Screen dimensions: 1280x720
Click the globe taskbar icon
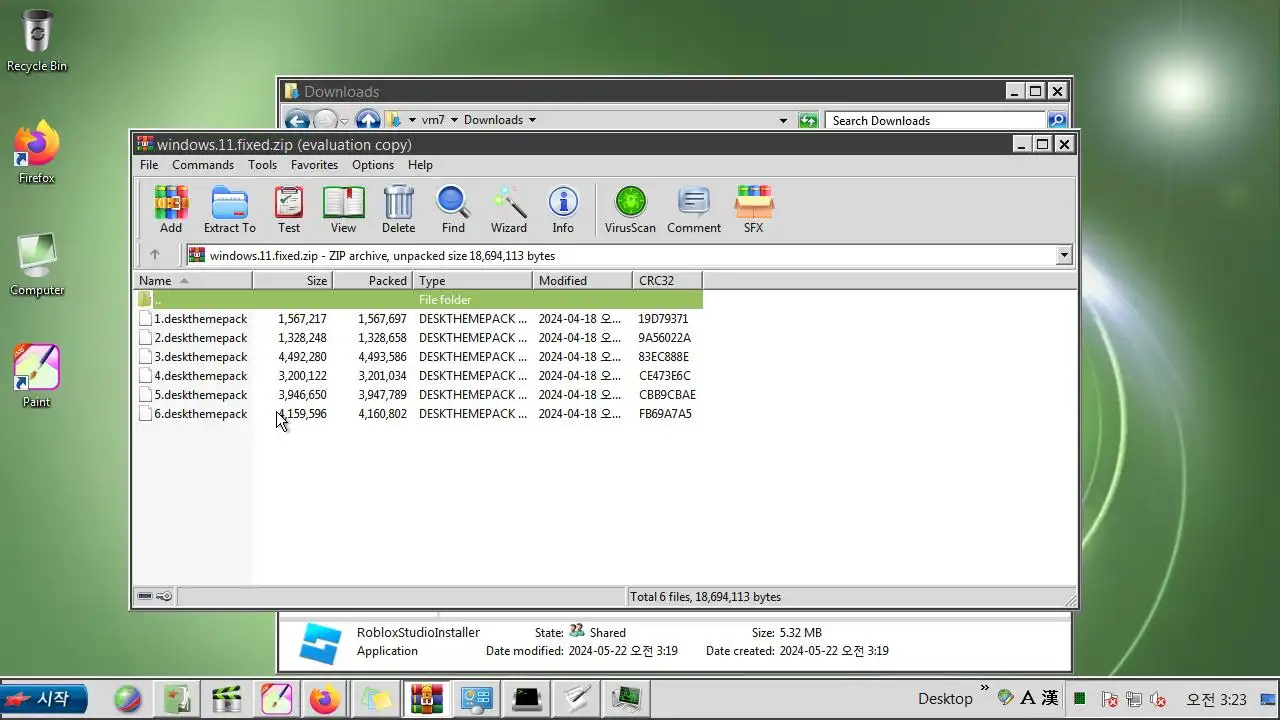coord(127,699)
